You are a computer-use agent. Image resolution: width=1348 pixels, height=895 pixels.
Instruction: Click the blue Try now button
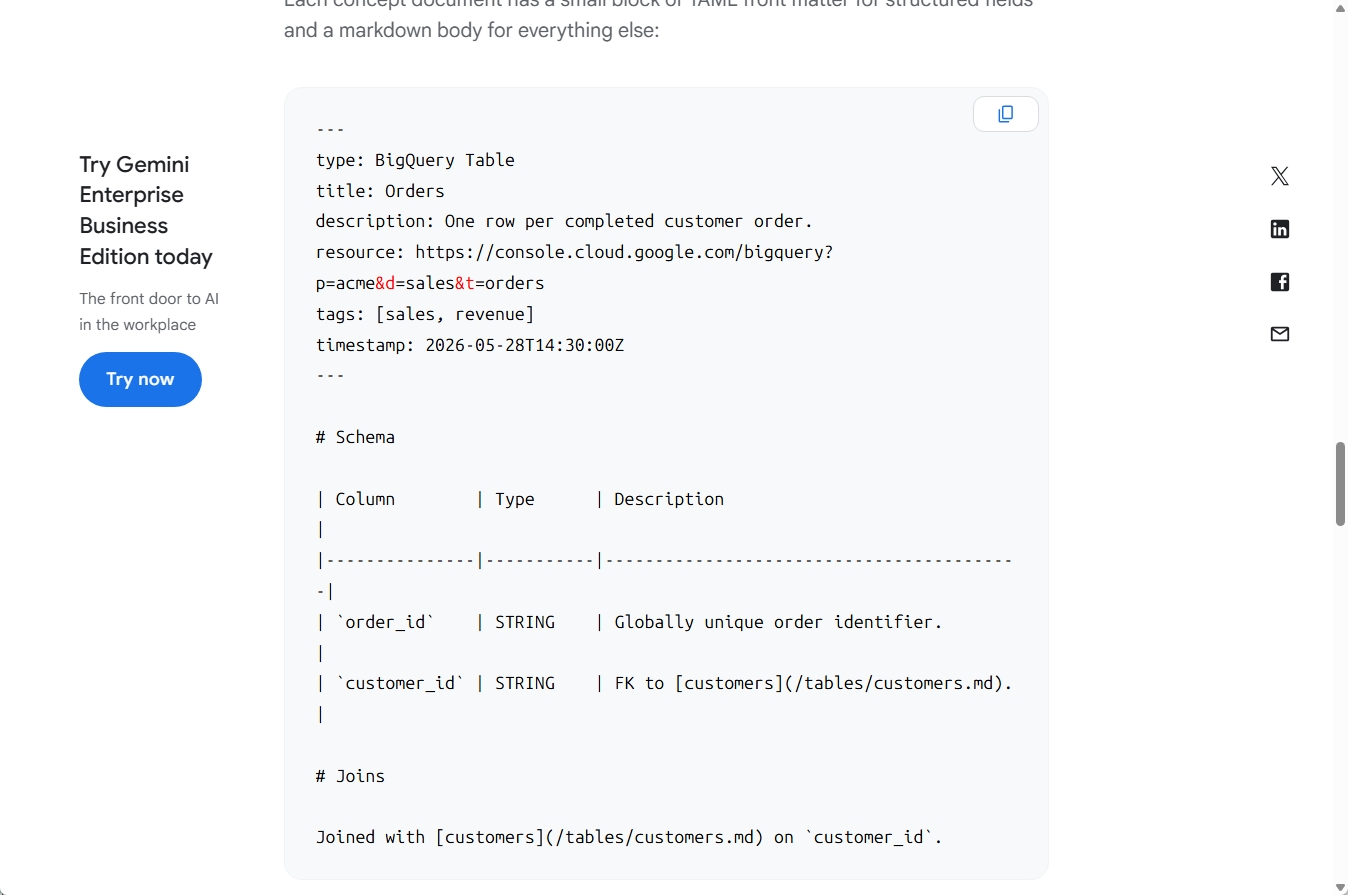pyautogui.click(x=140, y=379)
